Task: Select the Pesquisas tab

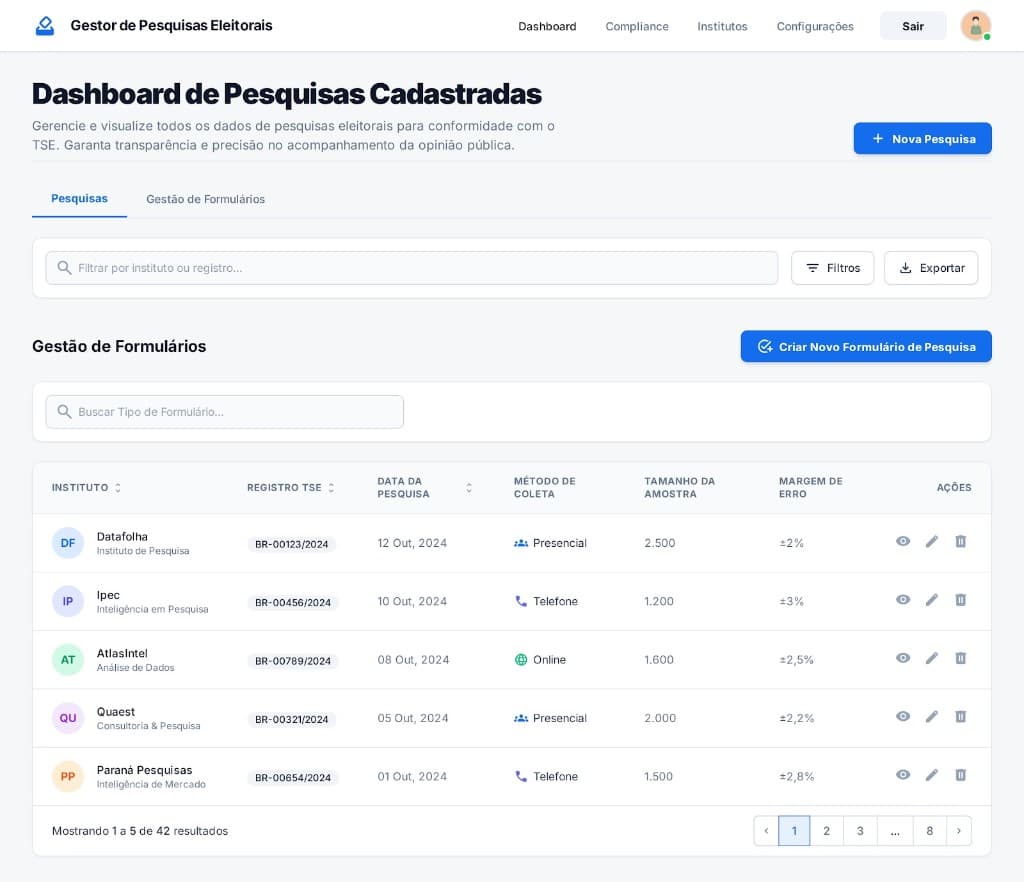Action: click(x=79, y=198)
